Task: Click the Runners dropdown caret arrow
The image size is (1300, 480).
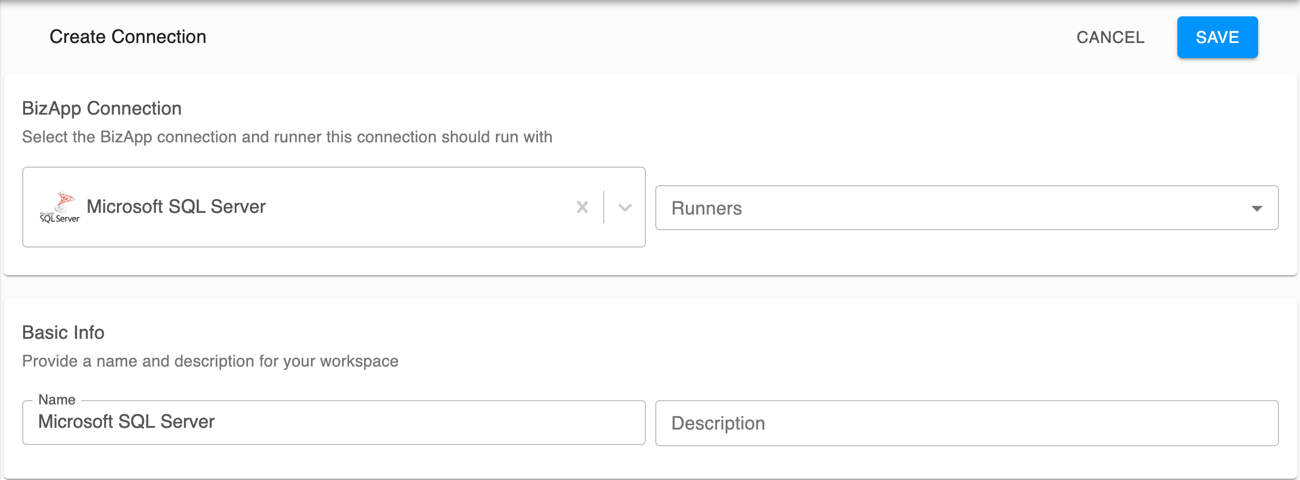Action: click(1257, 209)
